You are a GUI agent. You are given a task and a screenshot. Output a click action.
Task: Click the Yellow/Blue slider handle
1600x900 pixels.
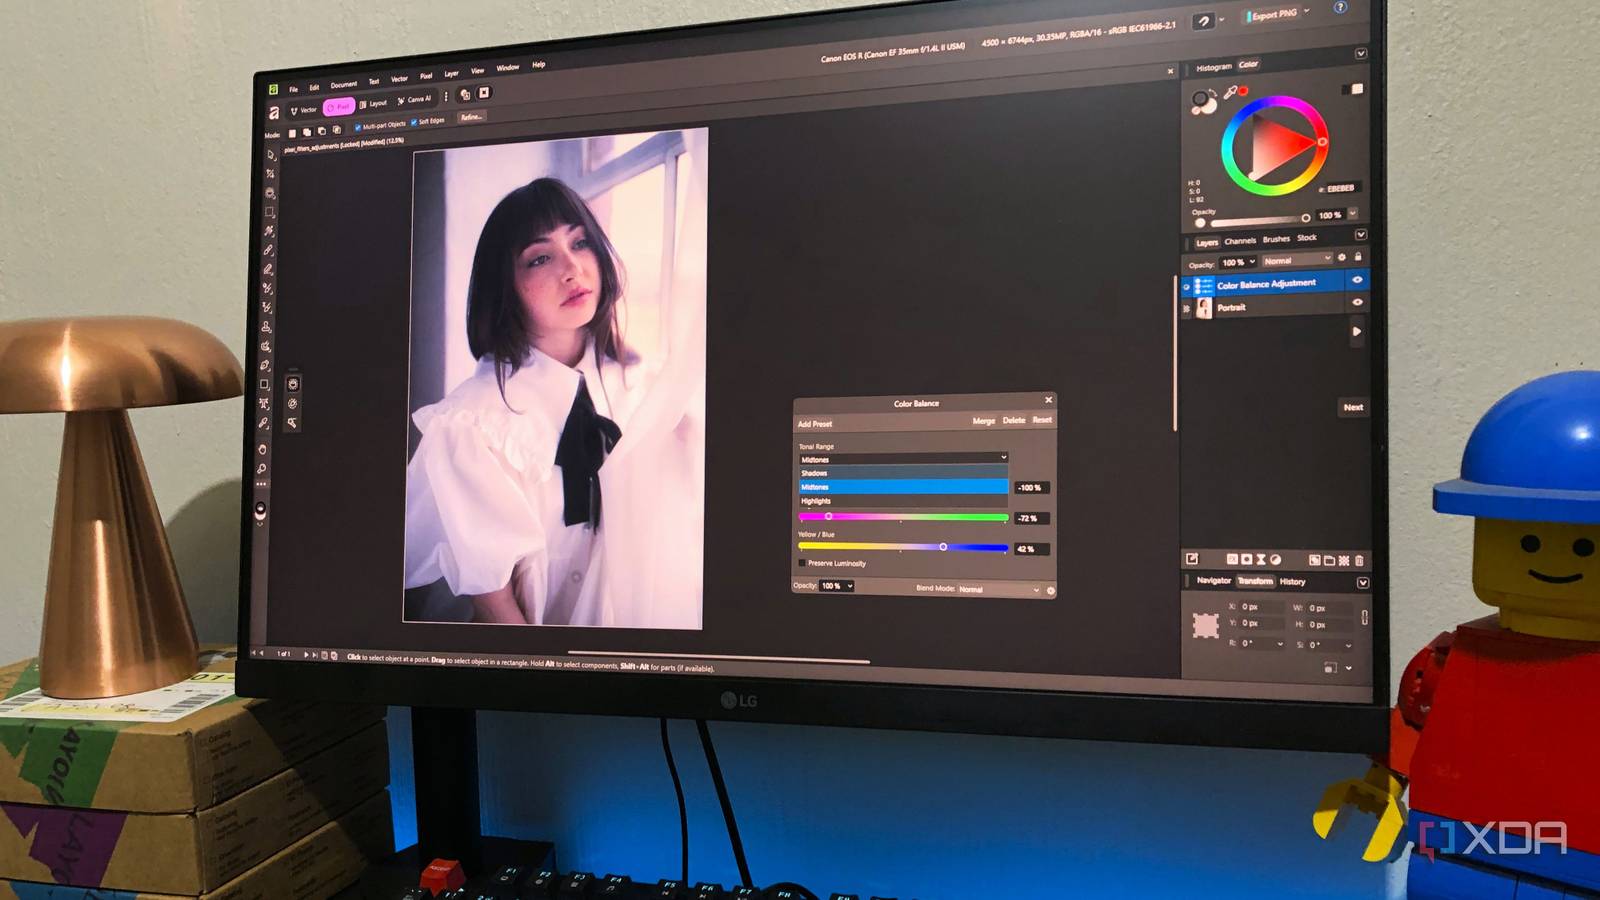point(943,546)
